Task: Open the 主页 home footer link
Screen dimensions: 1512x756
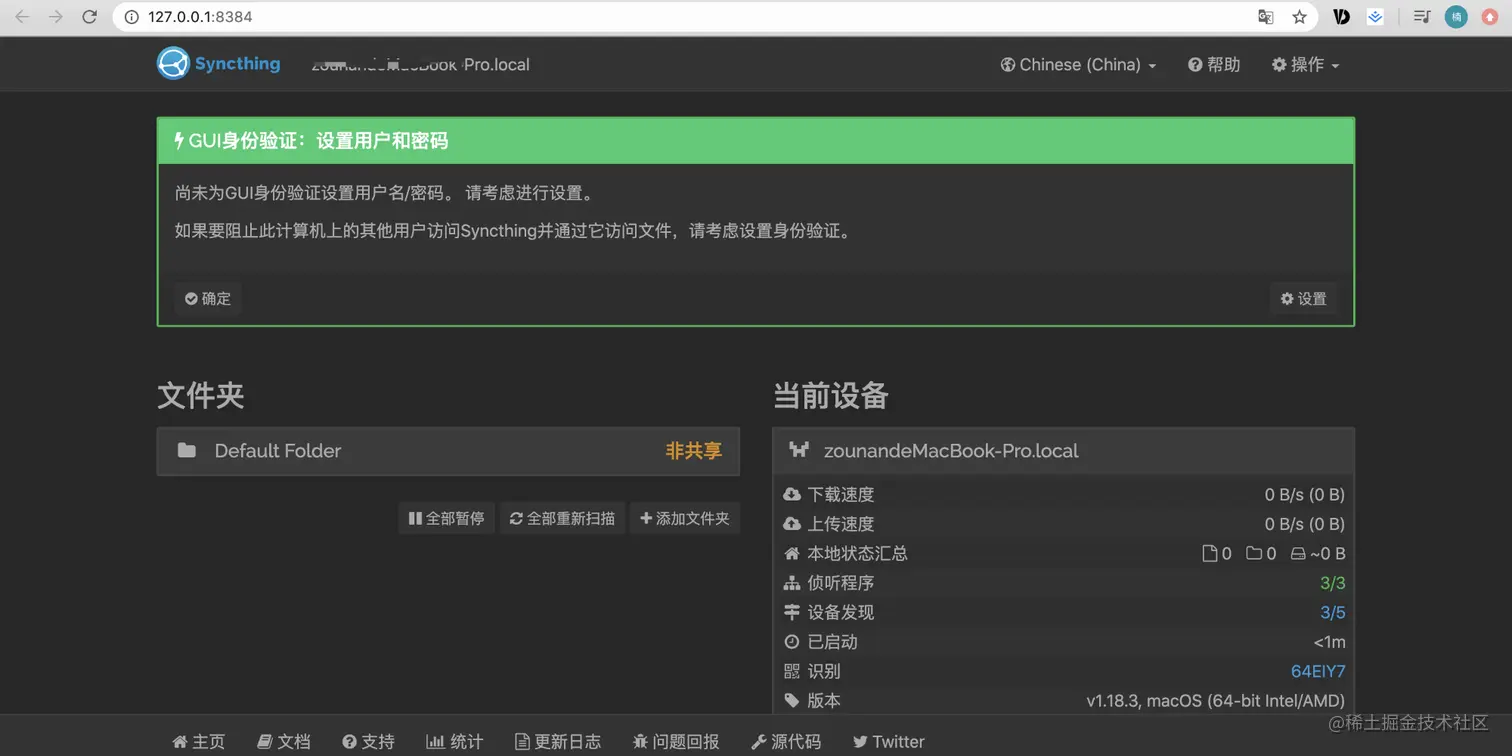Action: 199,741
